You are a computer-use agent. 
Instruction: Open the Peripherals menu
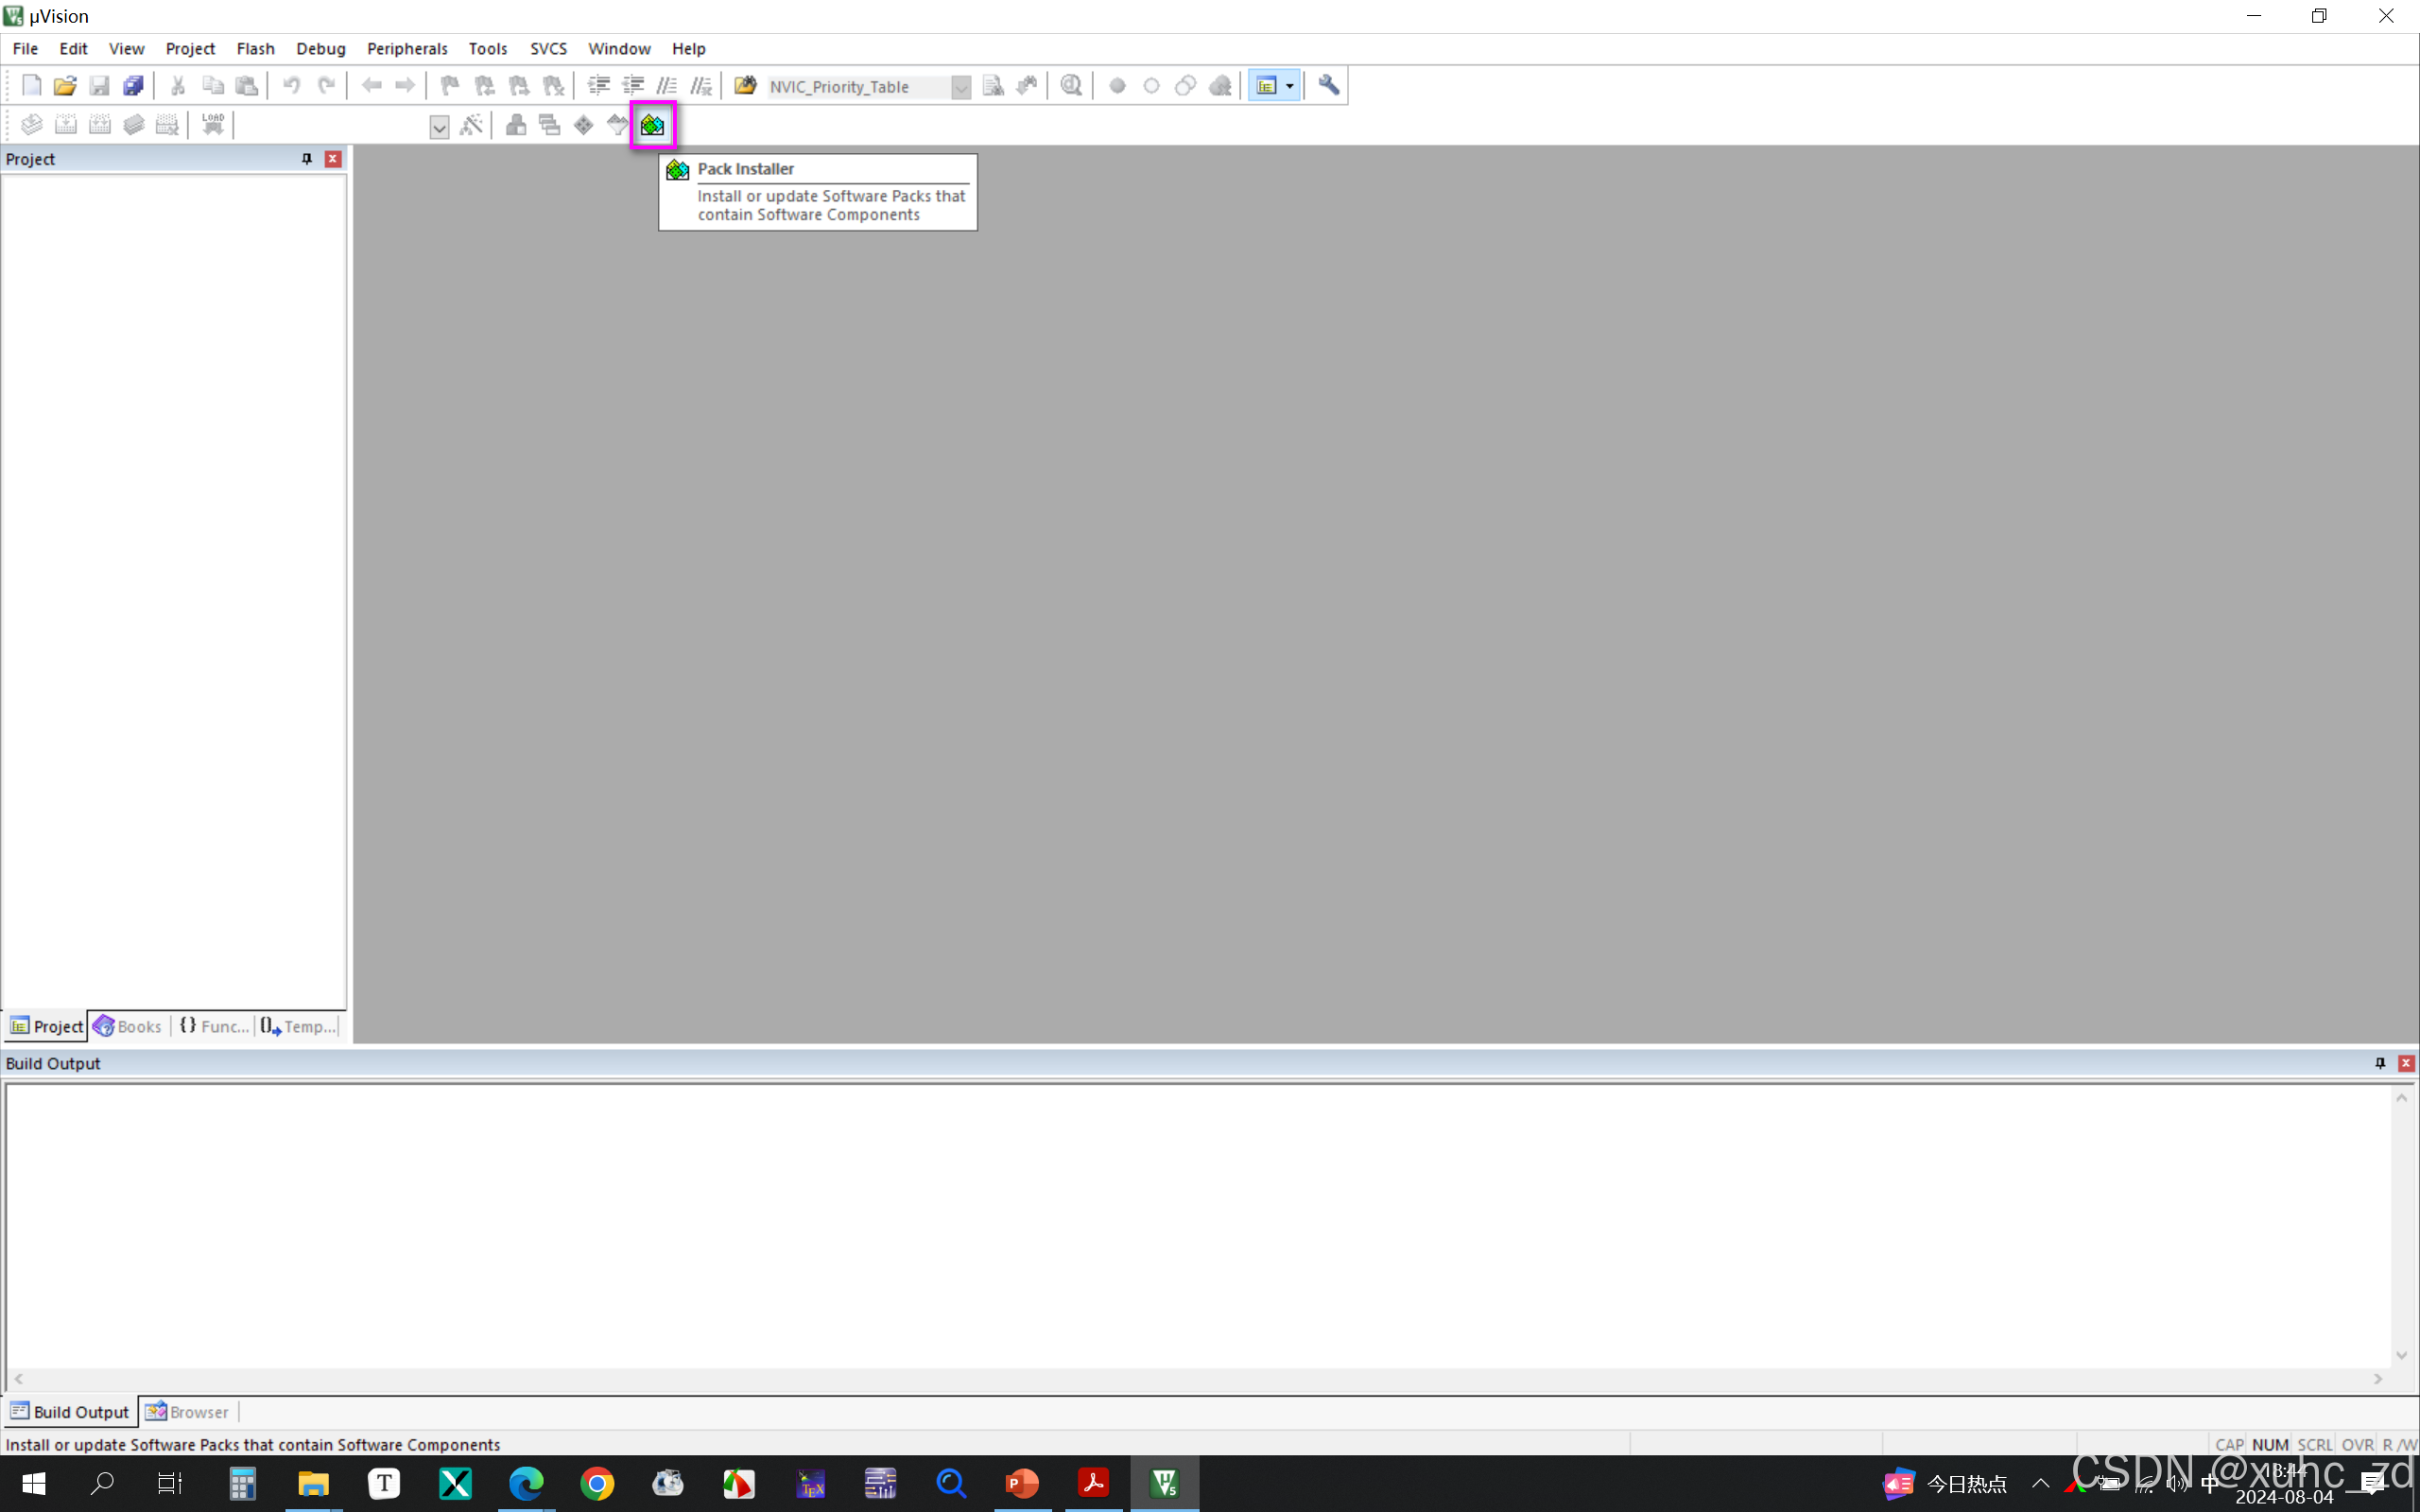(407, 48)
